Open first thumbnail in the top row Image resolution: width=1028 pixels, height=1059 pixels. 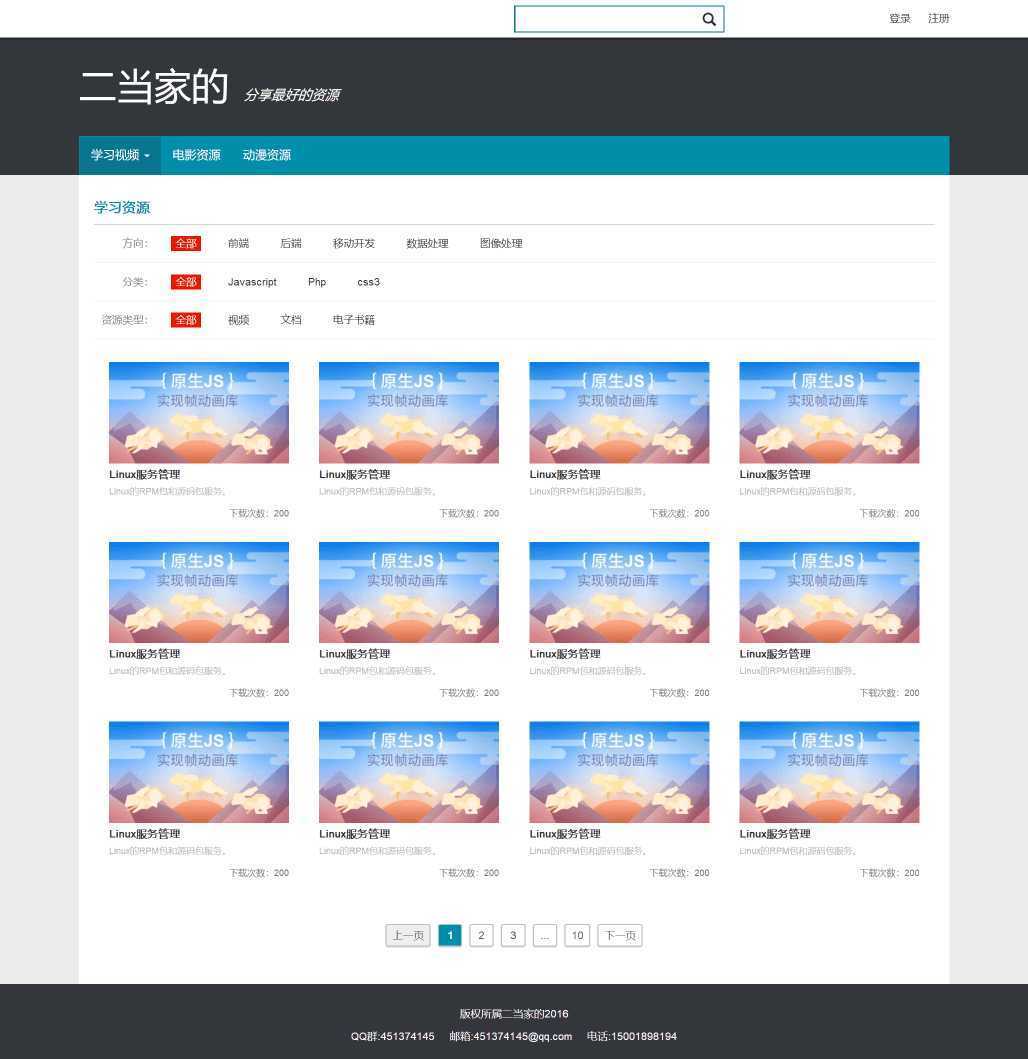click(199, 412)
